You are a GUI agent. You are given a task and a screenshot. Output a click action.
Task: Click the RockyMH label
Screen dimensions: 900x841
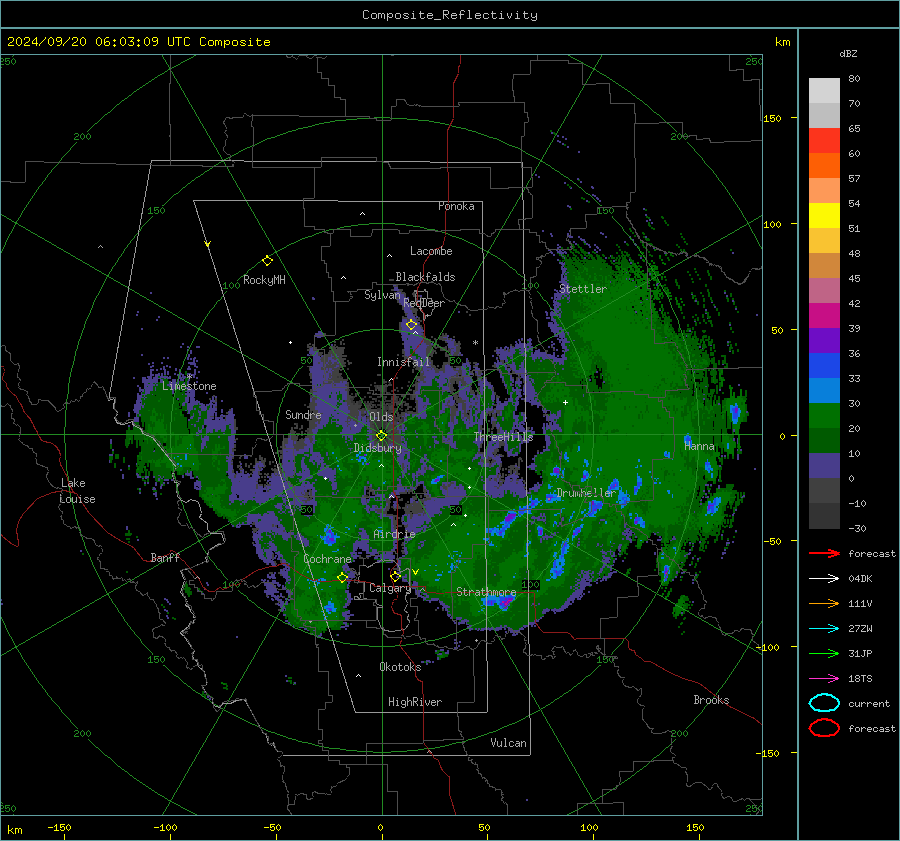[264, 280]
